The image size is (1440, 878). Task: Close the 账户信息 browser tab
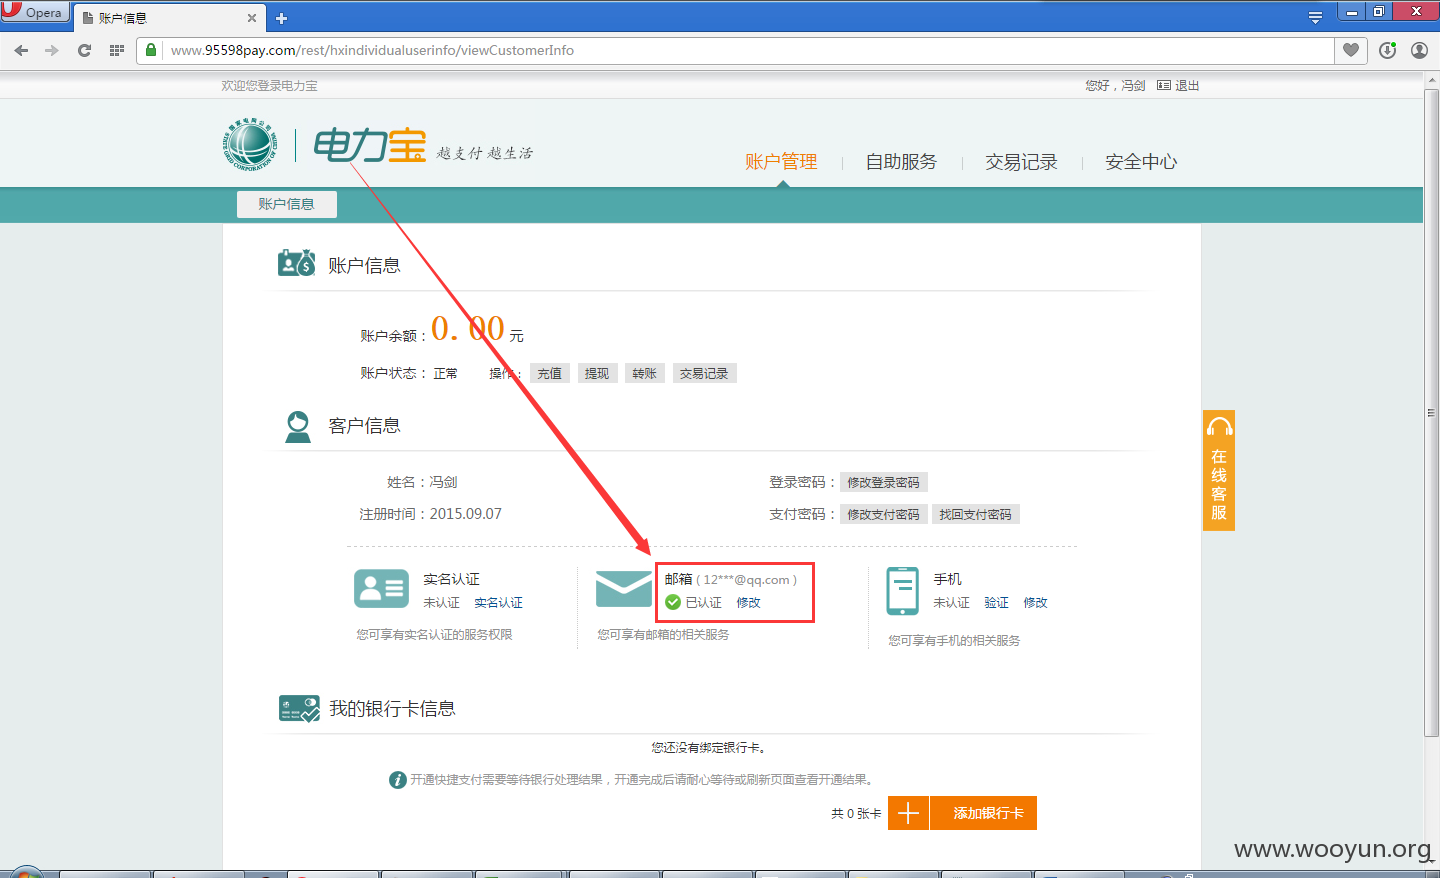click(x=251, y=18)
